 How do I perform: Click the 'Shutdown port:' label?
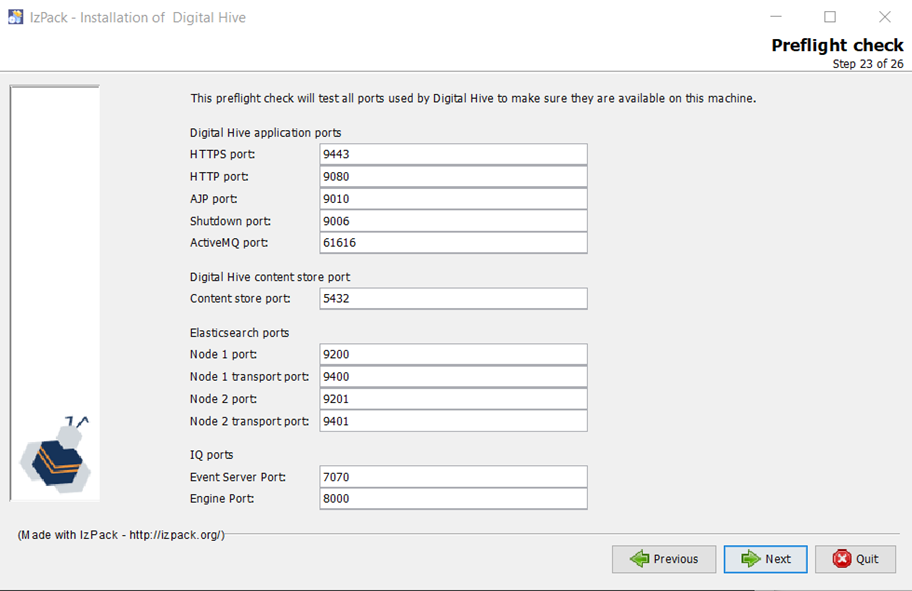coord(230,221)
